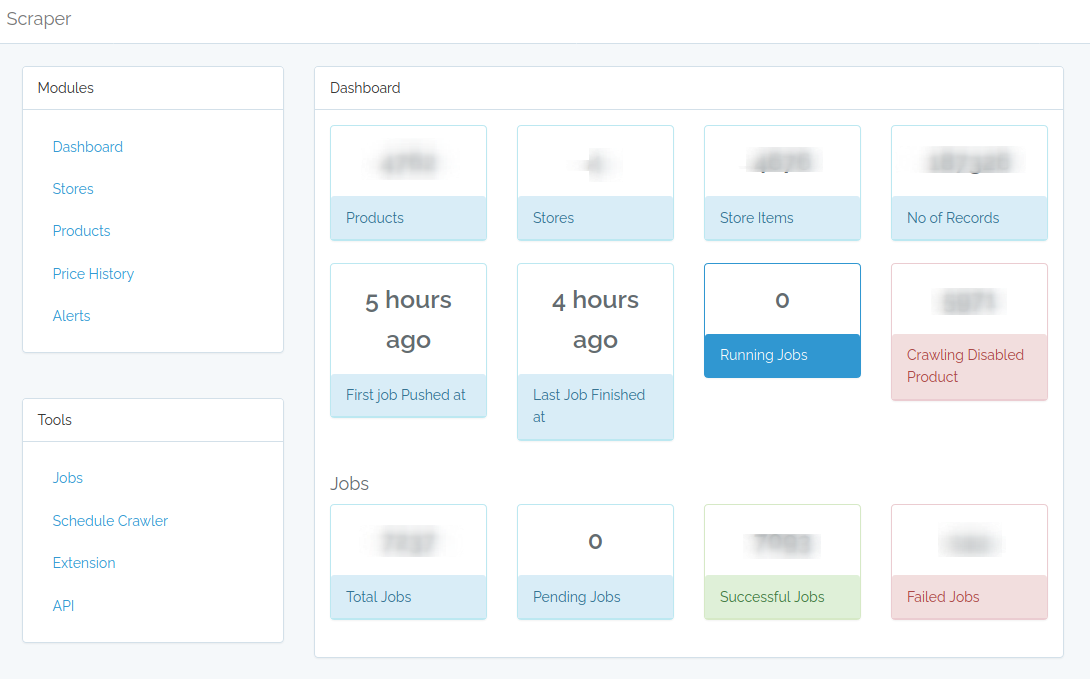The height and width of the screenshot is (679, 1090).
Task: Select the Pending Jobs card
Action: coord(595,562)
